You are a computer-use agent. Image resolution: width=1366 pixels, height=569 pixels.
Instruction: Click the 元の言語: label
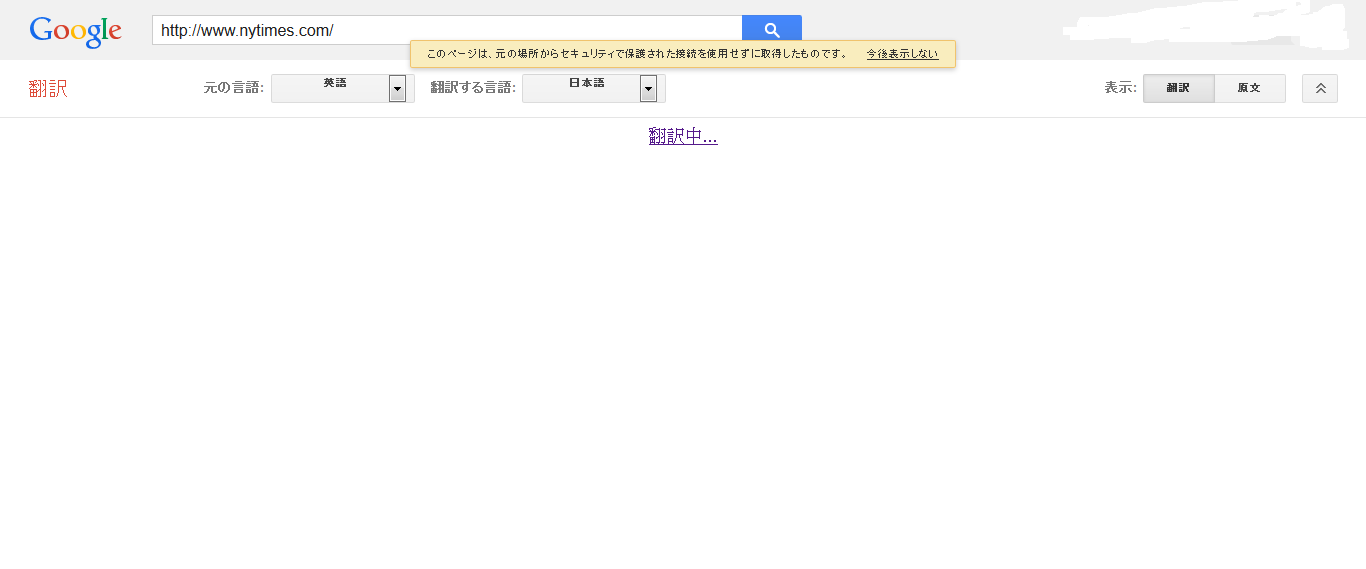pos(234,88)
